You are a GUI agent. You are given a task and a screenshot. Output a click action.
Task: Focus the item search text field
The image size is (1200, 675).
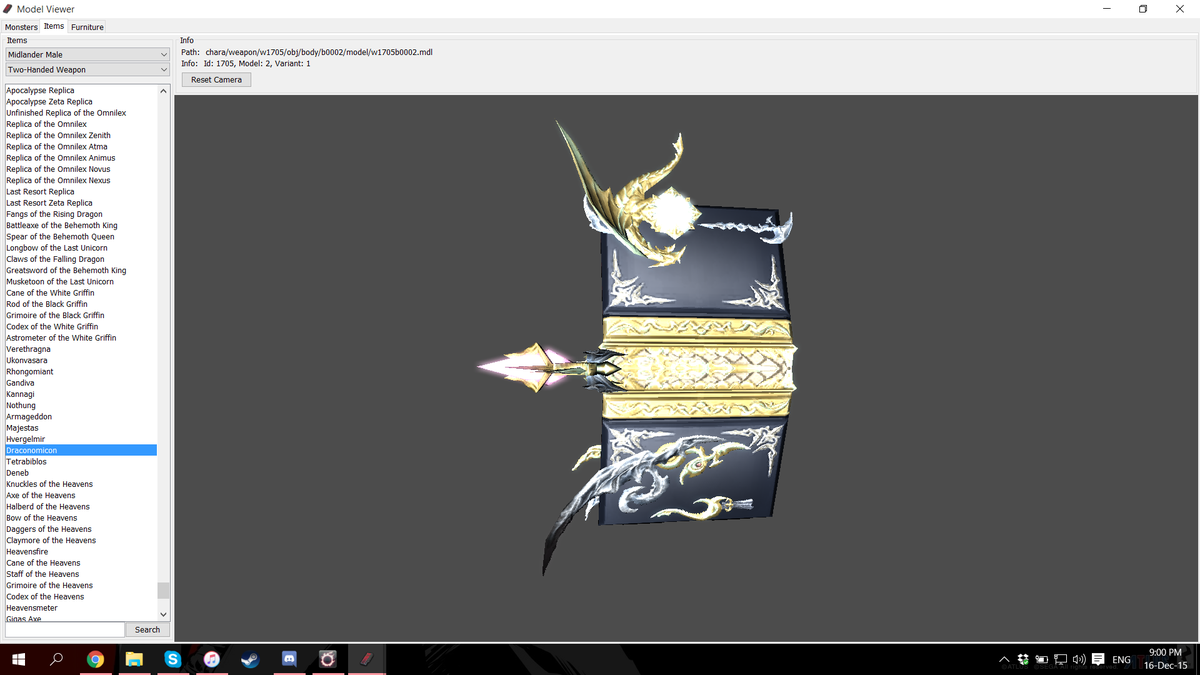[x=65, y=630]
